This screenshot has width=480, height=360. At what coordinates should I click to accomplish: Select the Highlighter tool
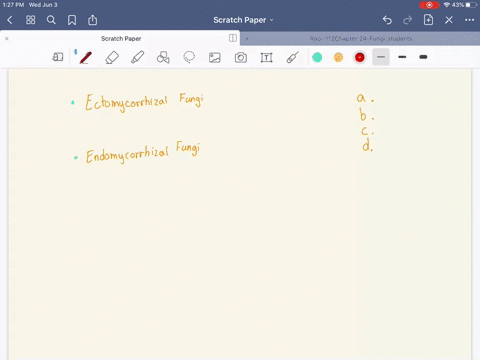tap(137, 57)
